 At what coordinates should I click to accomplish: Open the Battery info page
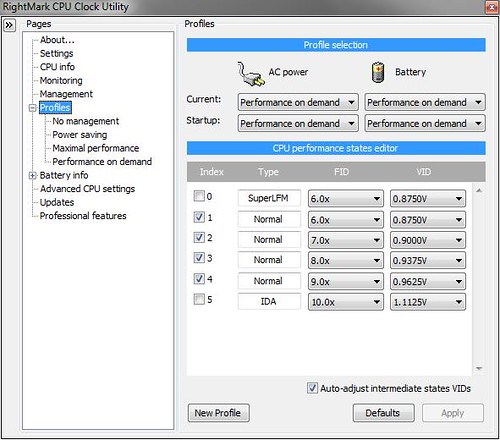tap(64, 175)
